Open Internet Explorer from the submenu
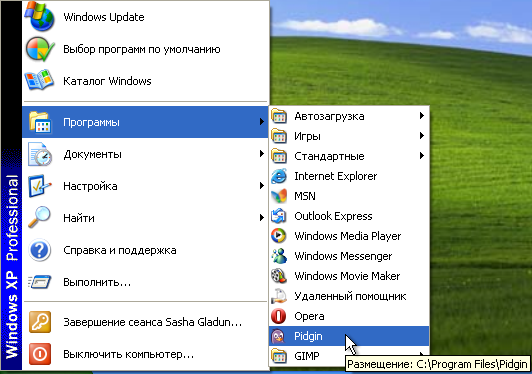The image size is (532, 374). click(349, 176)
